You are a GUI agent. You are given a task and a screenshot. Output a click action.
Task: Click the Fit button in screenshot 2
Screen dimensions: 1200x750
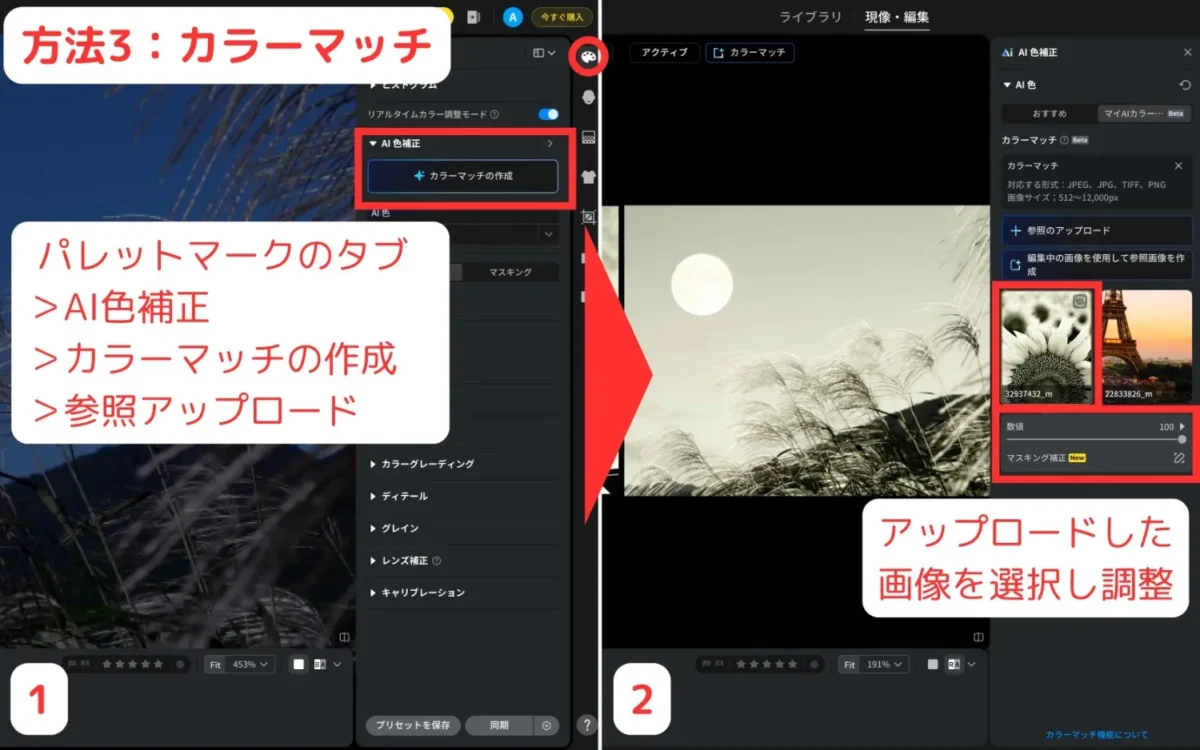[x=849, y=664]
